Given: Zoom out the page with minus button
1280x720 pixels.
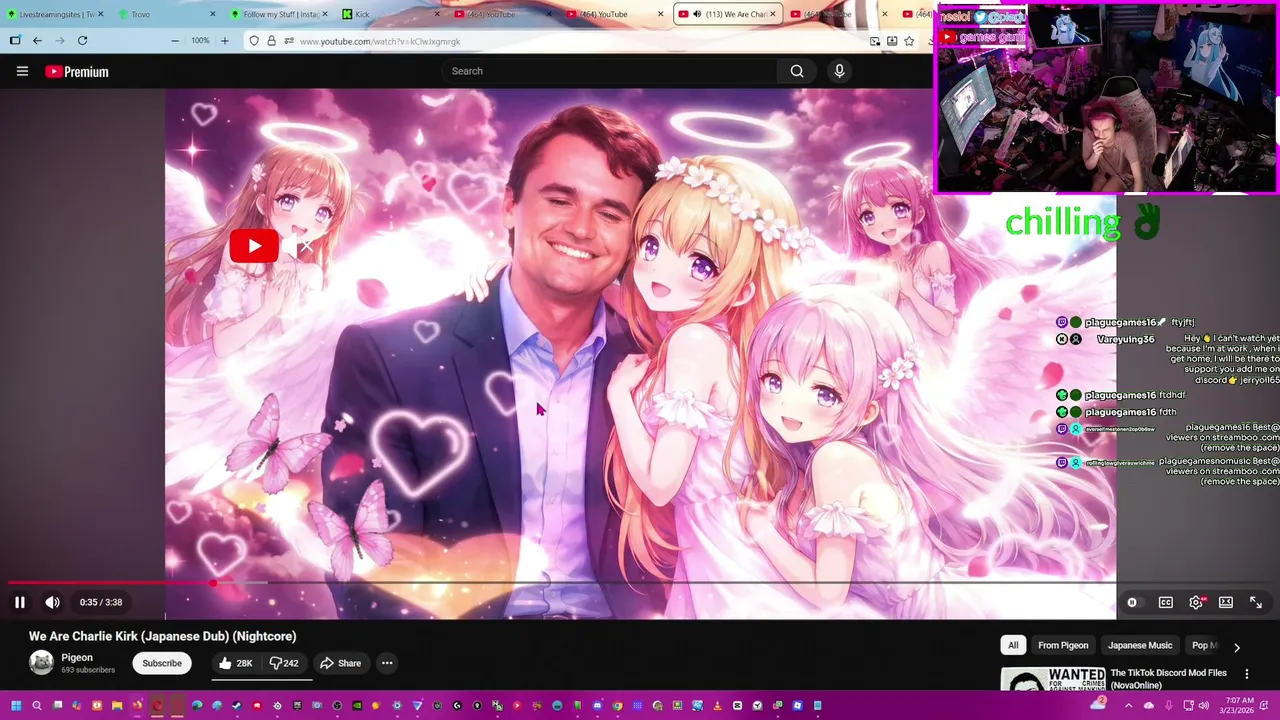Looking at the screenshot, I should point(175,41).
